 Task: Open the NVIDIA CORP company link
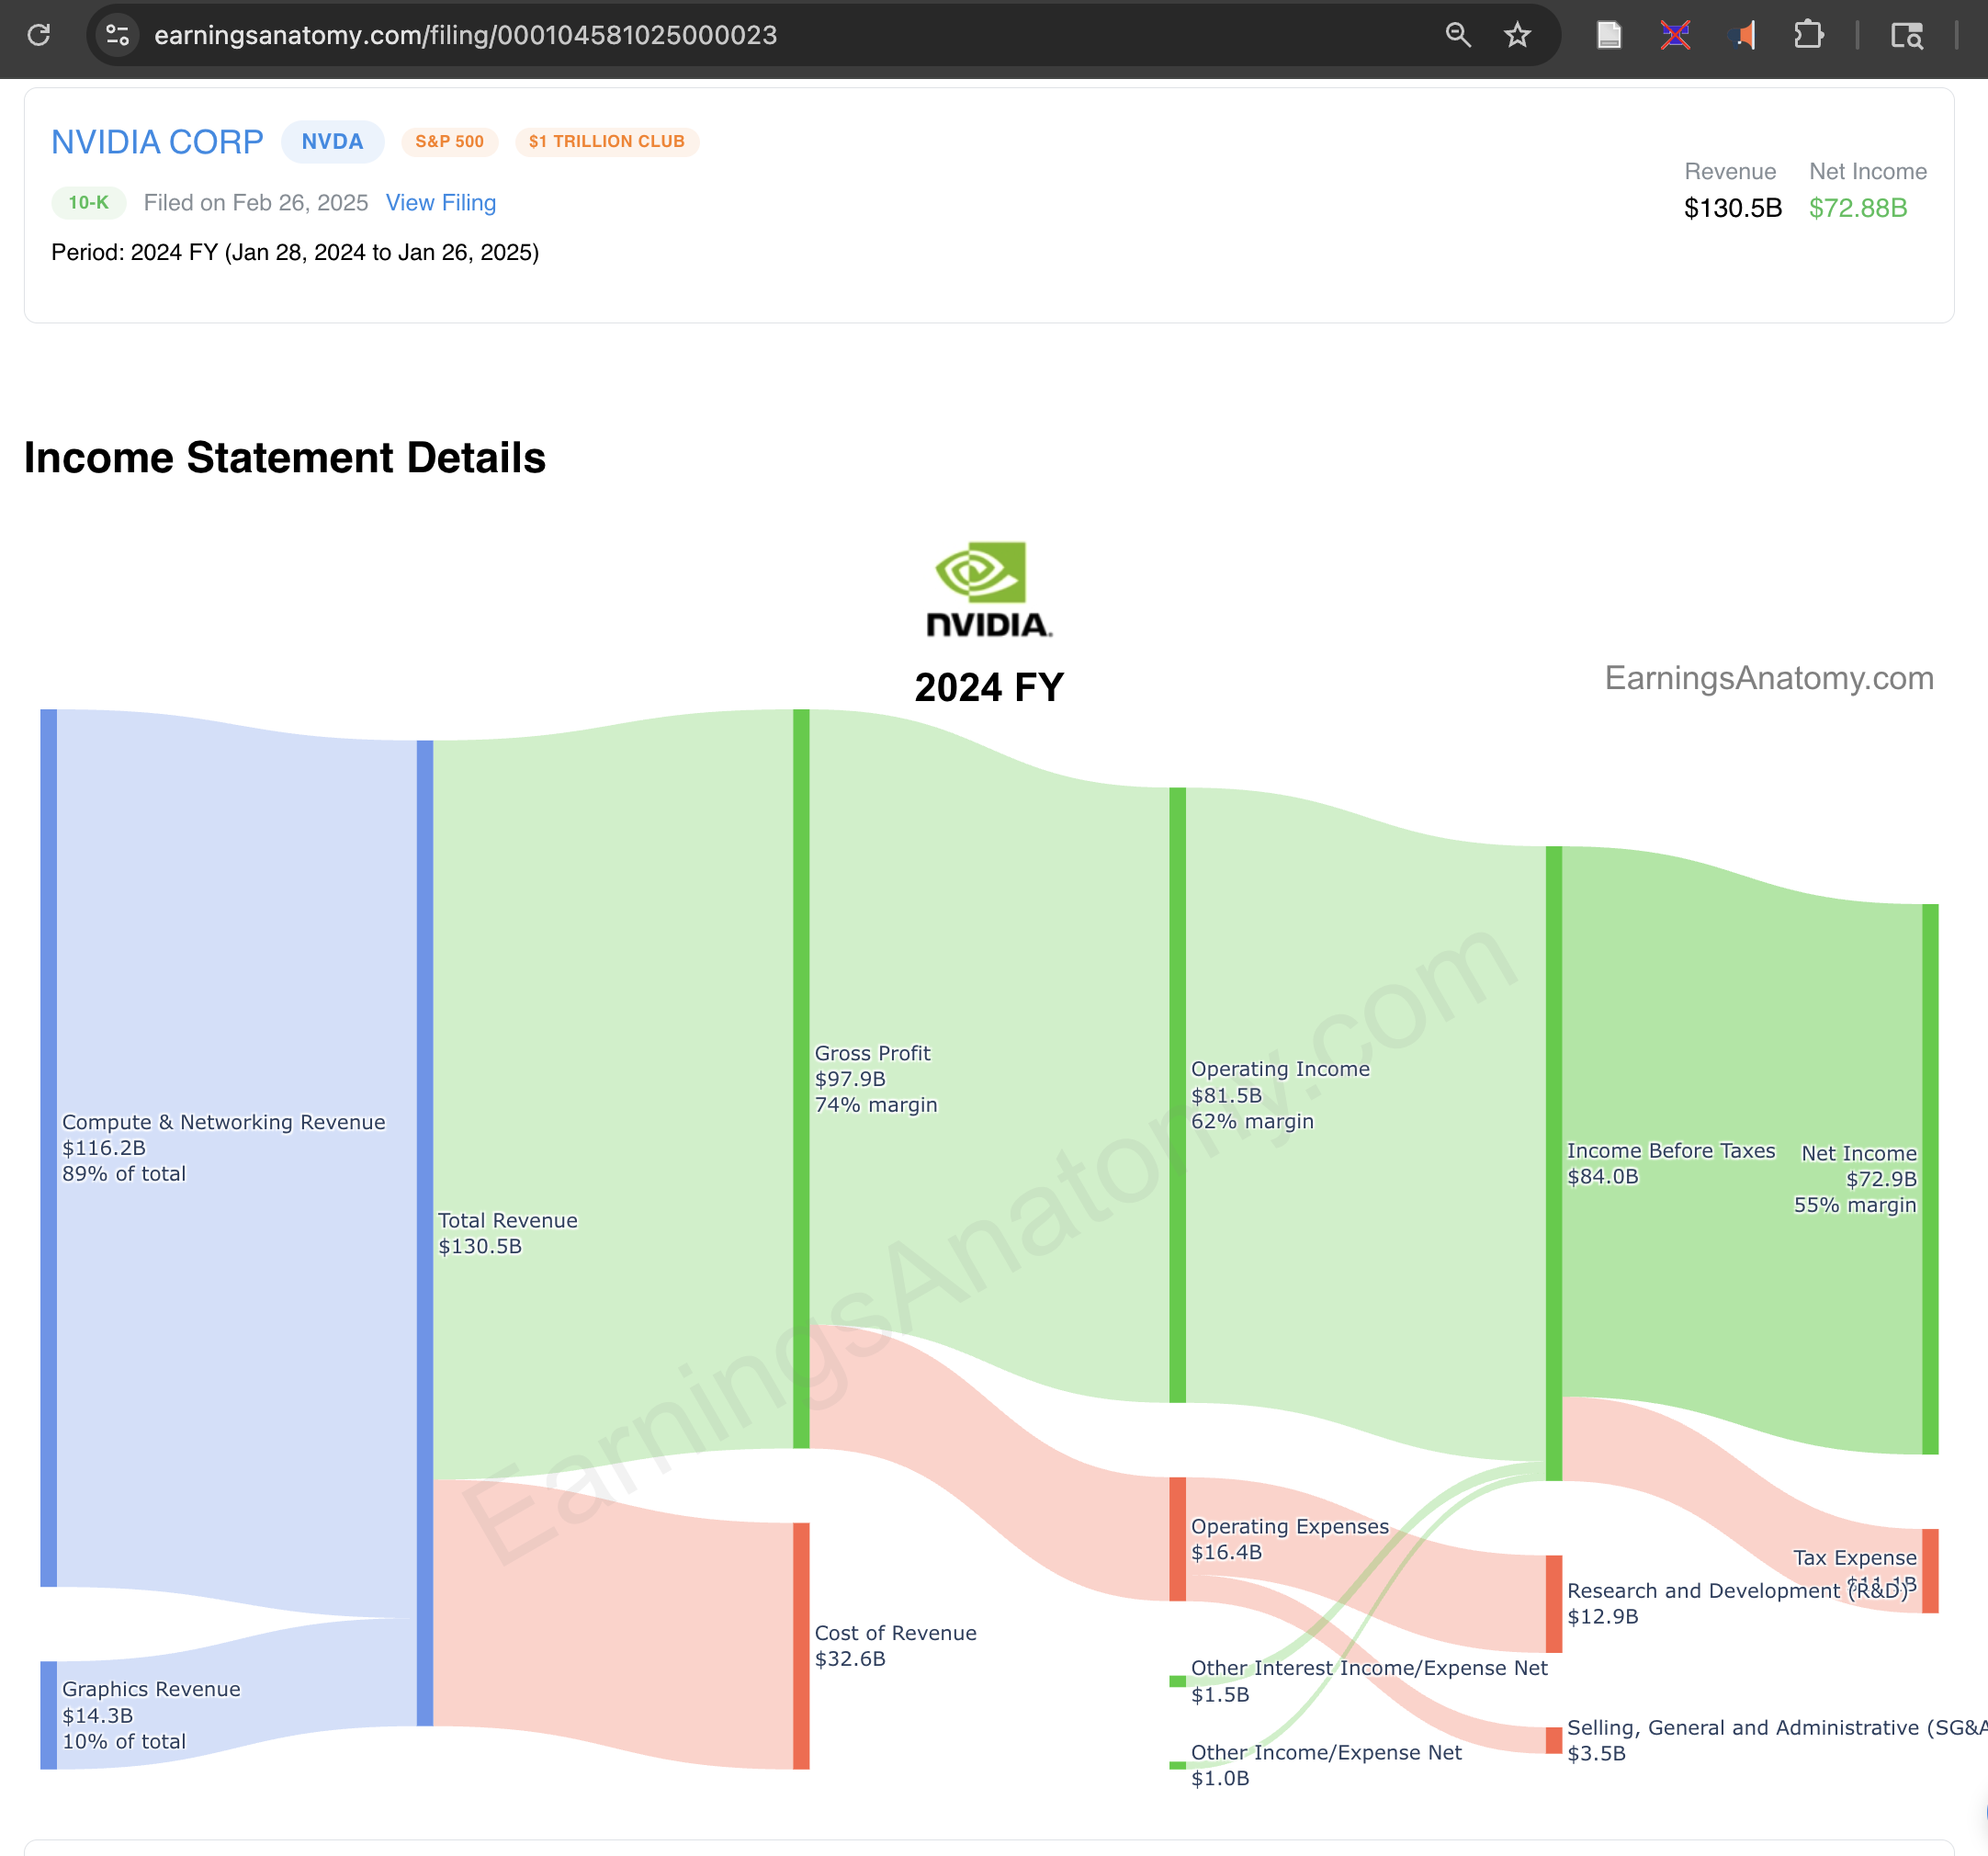pyautogui.click(x=157, y=142)
